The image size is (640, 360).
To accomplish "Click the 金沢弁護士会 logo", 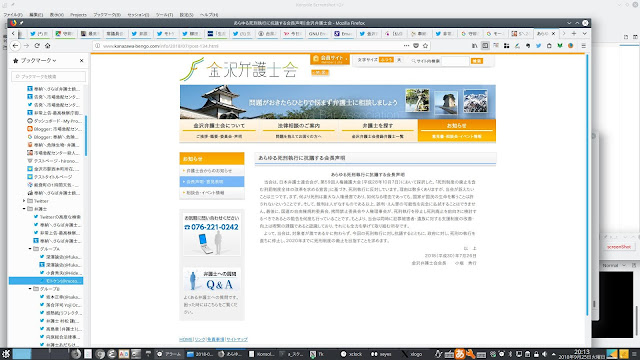I will (239, 70).
